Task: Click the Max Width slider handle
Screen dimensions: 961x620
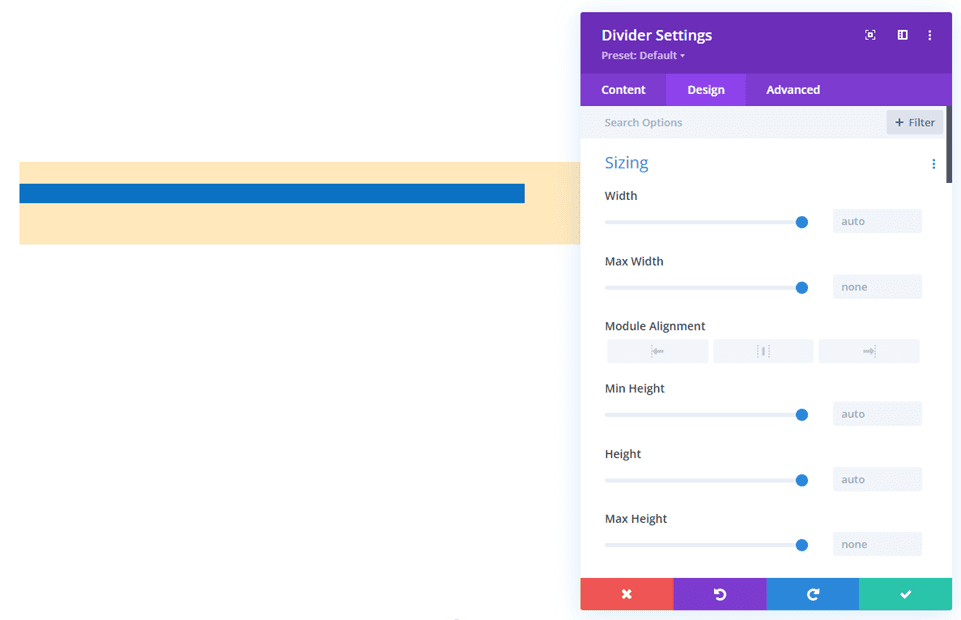Action: pyautogui.click(x=802, y=287)
